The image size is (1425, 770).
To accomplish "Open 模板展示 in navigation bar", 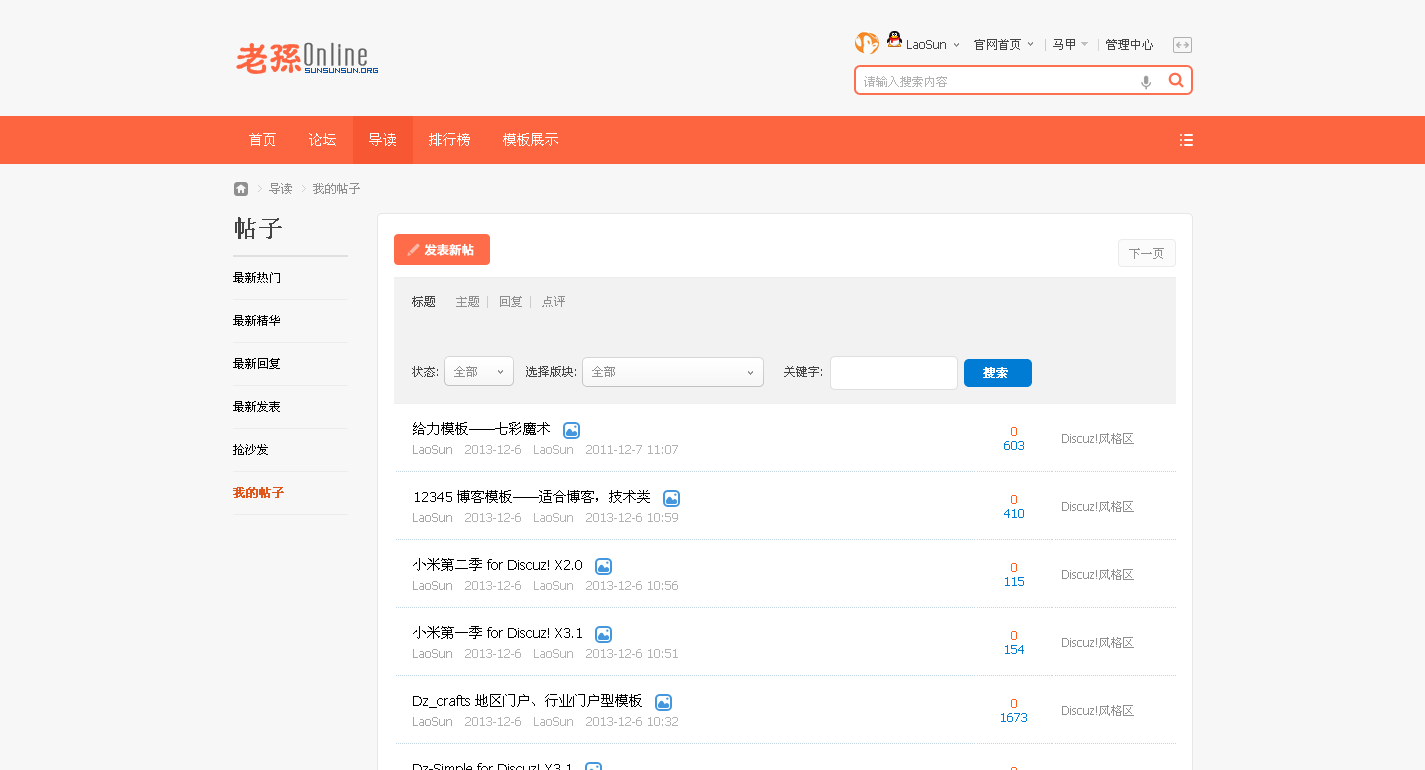I will pos(531,140).
